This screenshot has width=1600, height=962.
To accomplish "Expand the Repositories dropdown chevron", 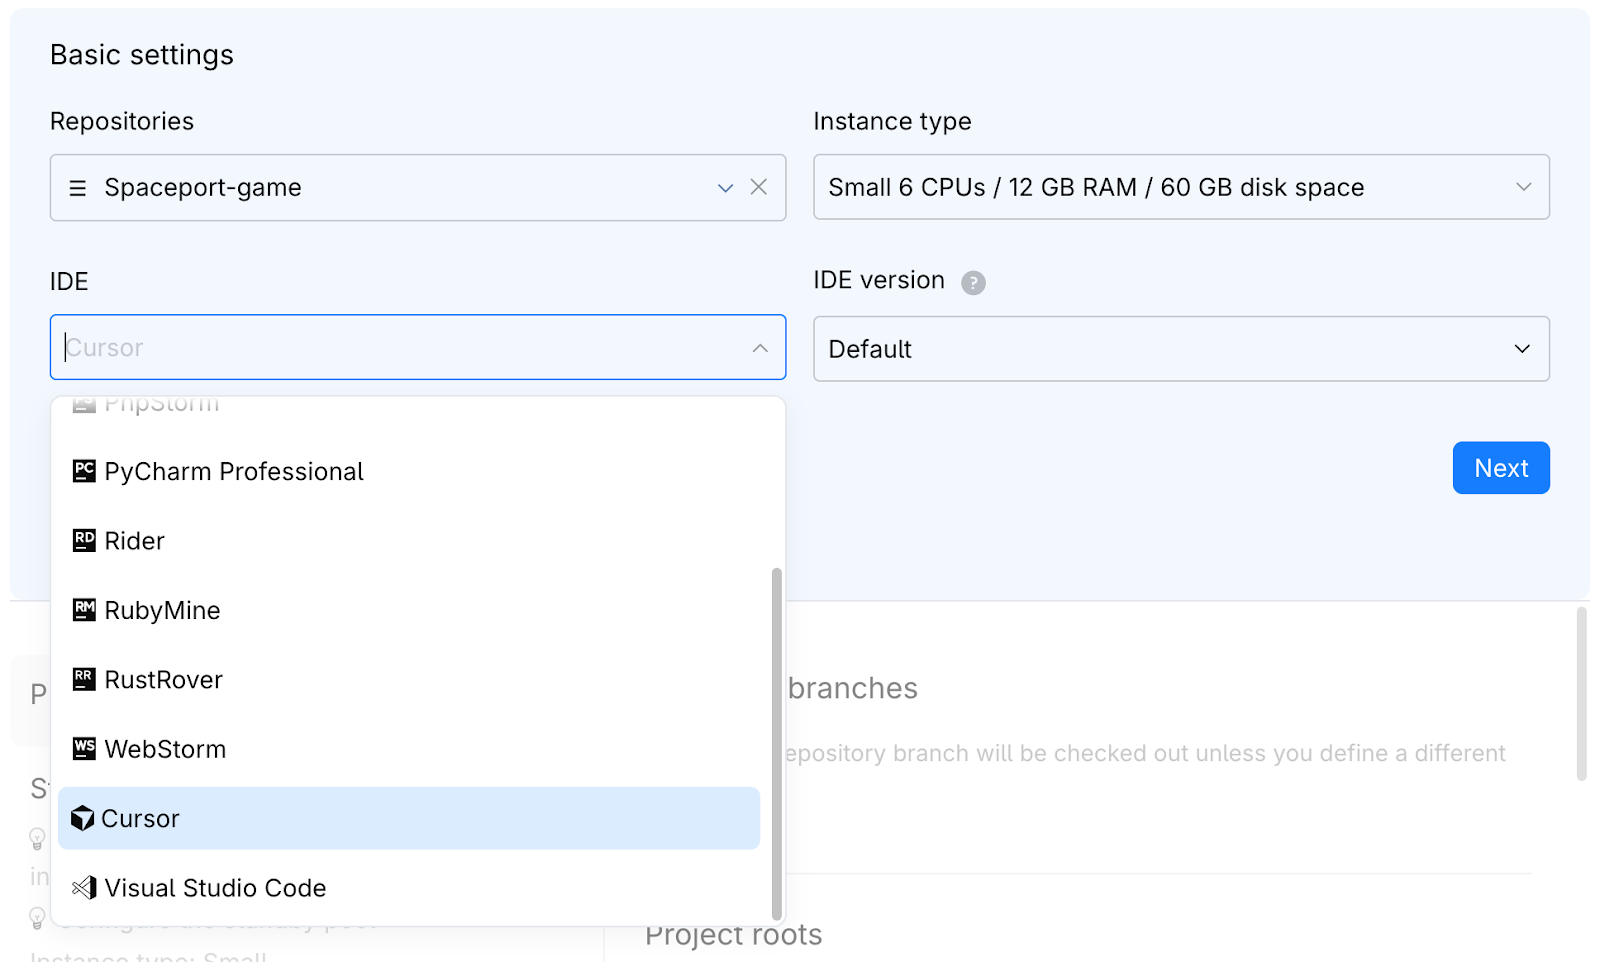I will 725,188.
